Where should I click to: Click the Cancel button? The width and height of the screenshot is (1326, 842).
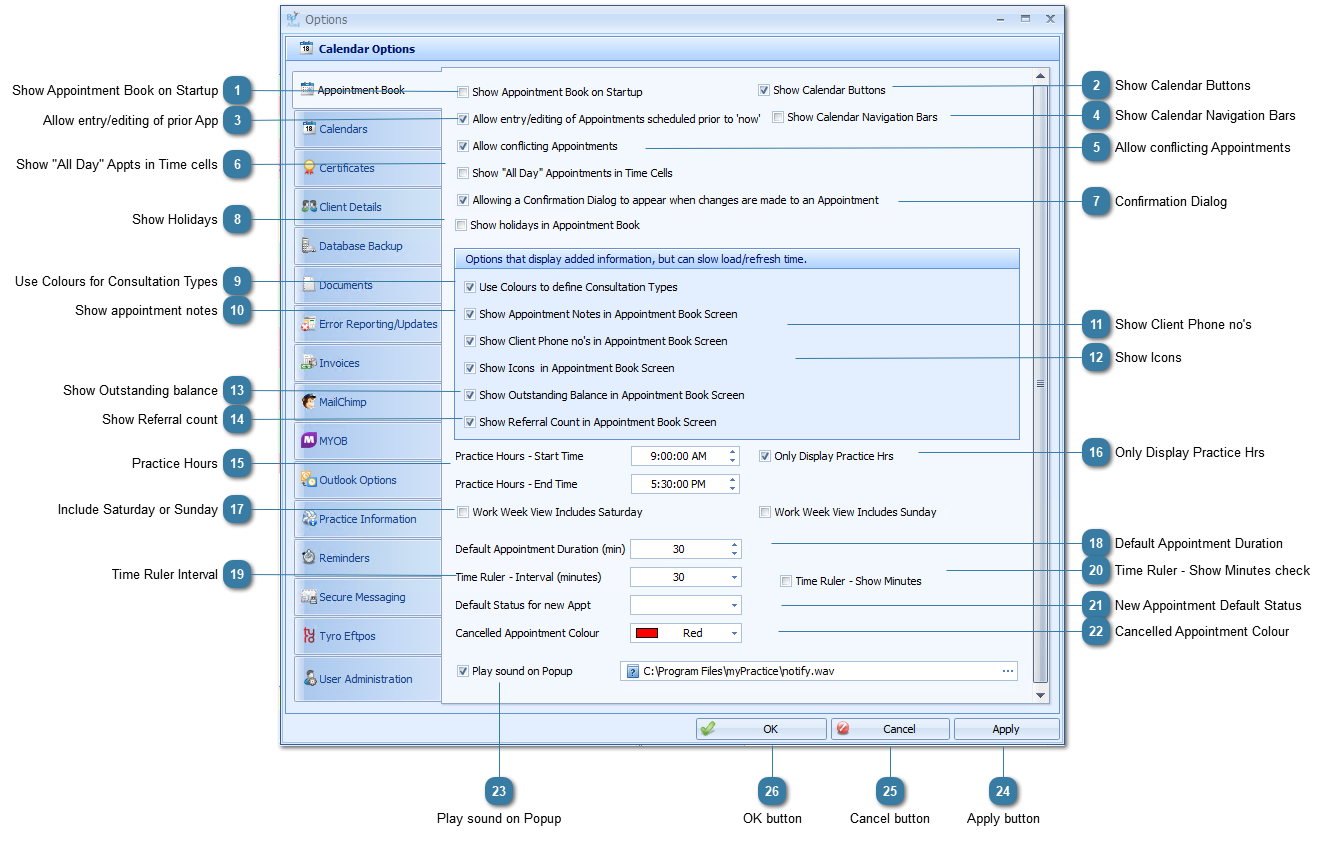(890, 729)
